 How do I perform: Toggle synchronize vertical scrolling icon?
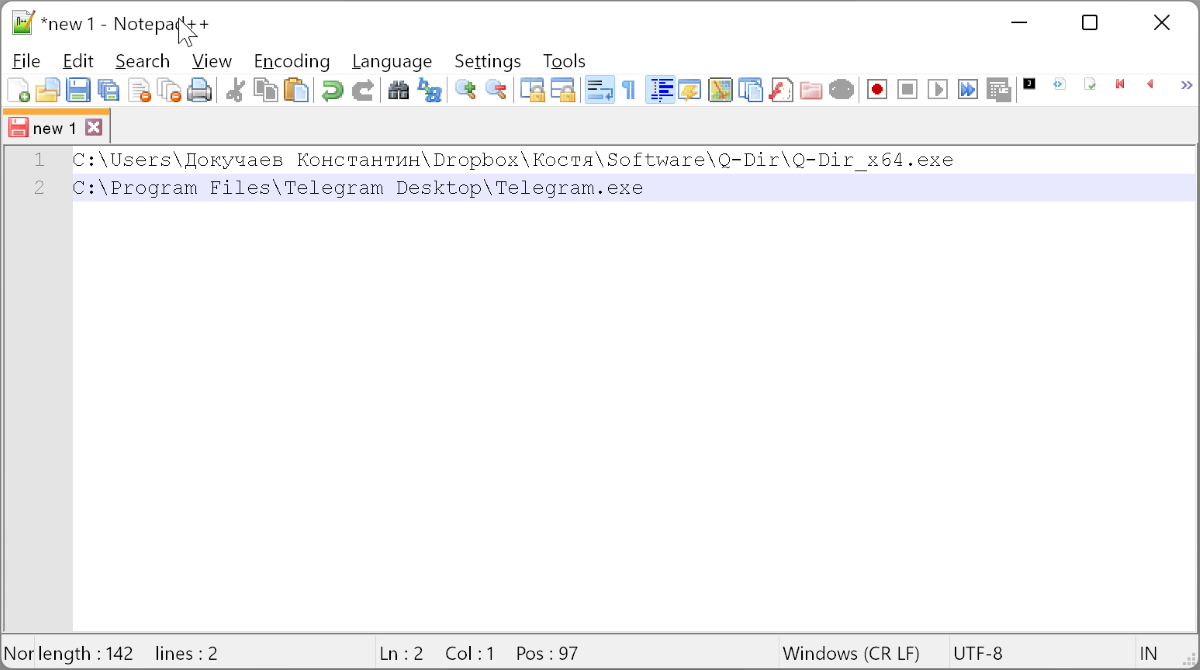tap(532, 90)
